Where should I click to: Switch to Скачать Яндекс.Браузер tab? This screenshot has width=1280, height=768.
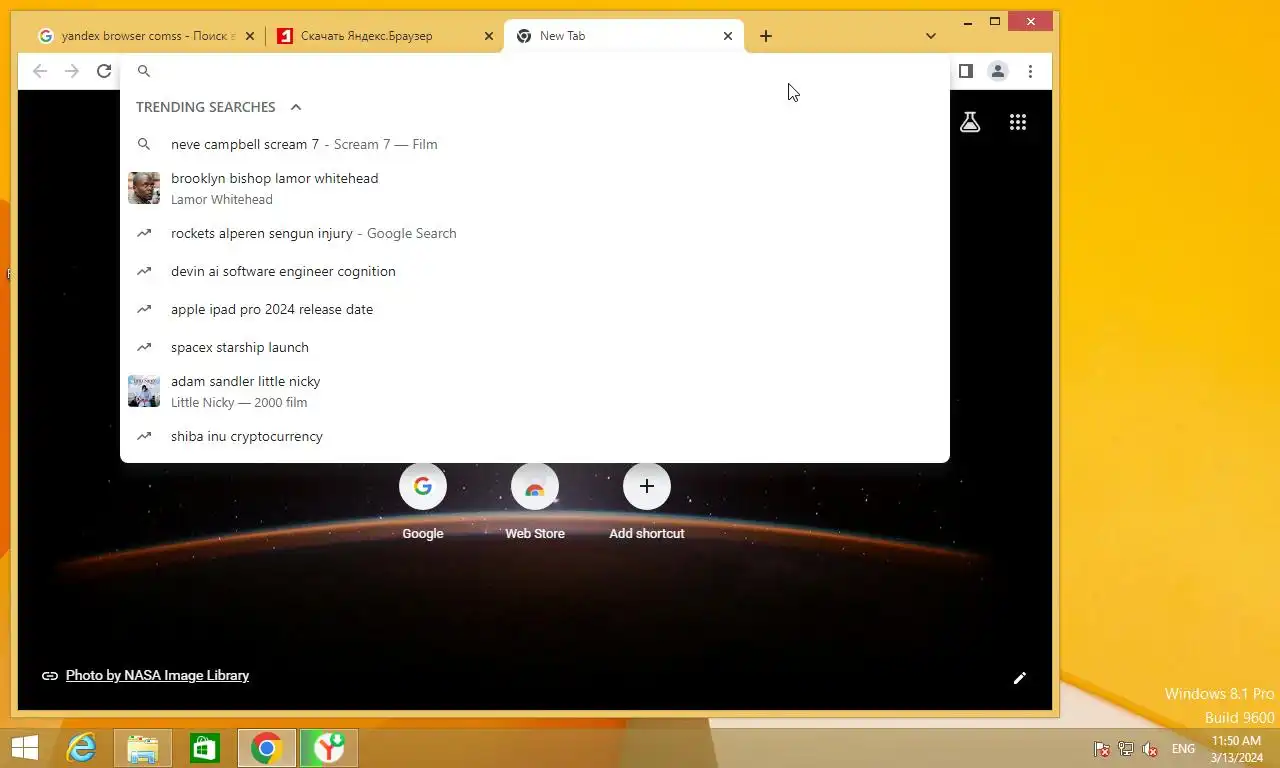point(385,36)
